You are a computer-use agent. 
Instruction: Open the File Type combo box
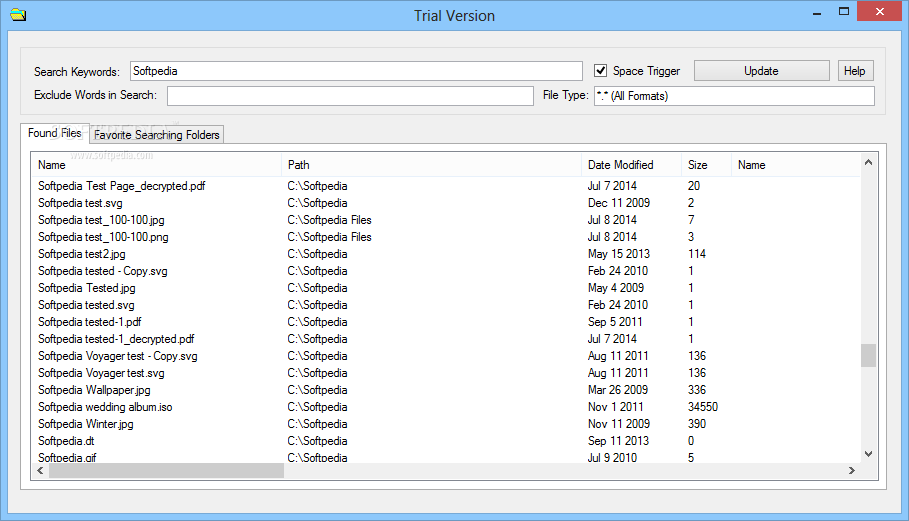pyautogui.click(x=734, y=96)
